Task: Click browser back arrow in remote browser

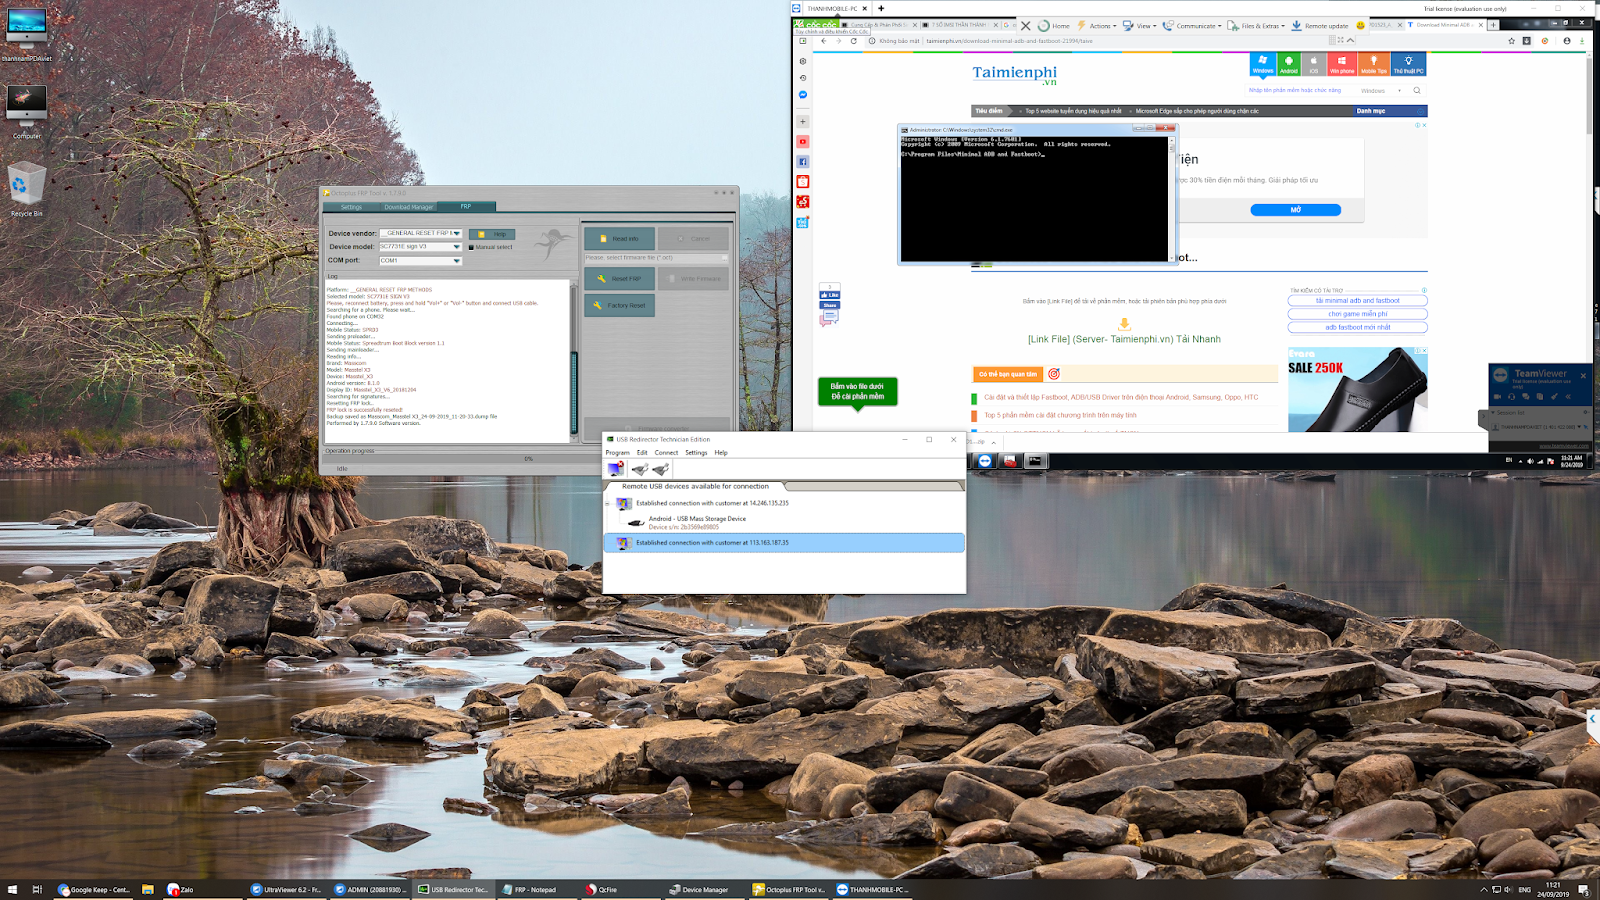Action: (x=823, y=41)
